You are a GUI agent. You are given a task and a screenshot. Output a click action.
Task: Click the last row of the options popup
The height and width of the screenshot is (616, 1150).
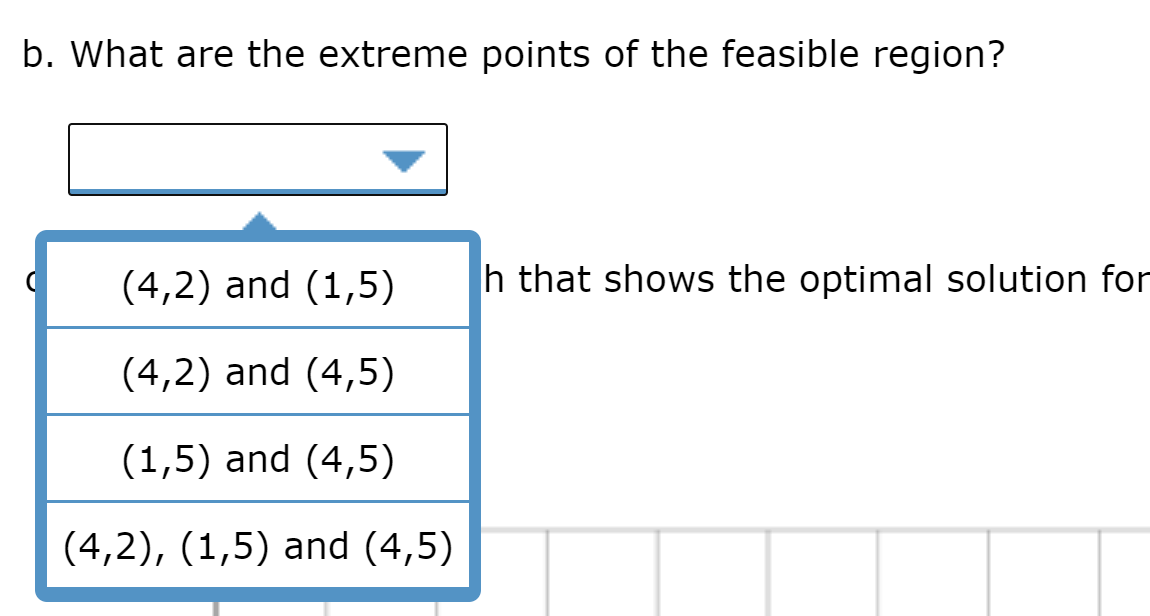tap(256, 546)
